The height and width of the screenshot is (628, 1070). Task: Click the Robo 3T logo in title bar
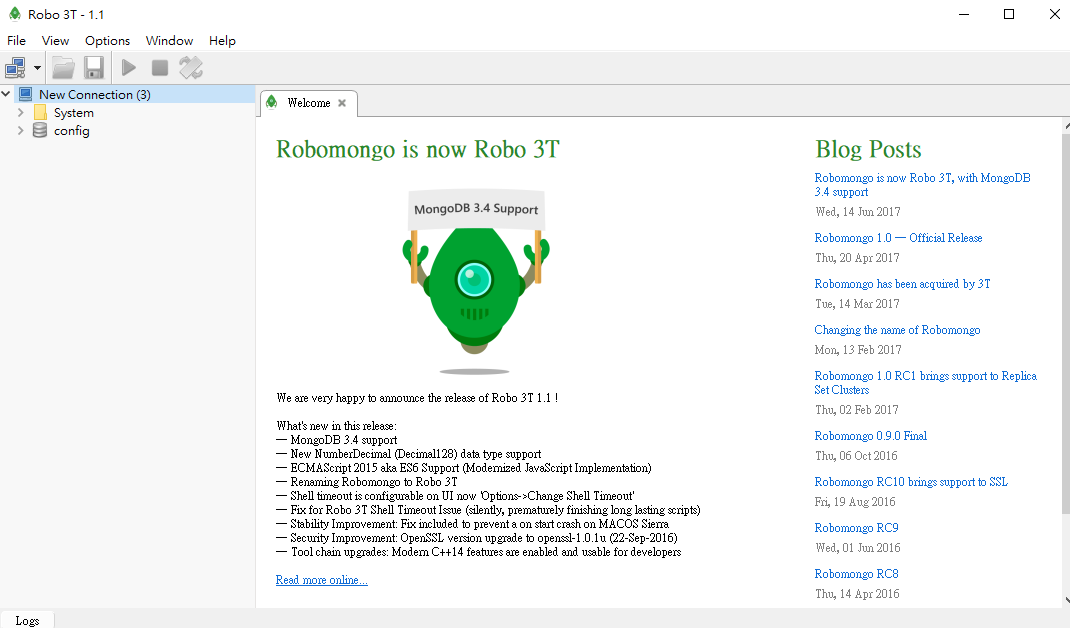tap(14, 14)
